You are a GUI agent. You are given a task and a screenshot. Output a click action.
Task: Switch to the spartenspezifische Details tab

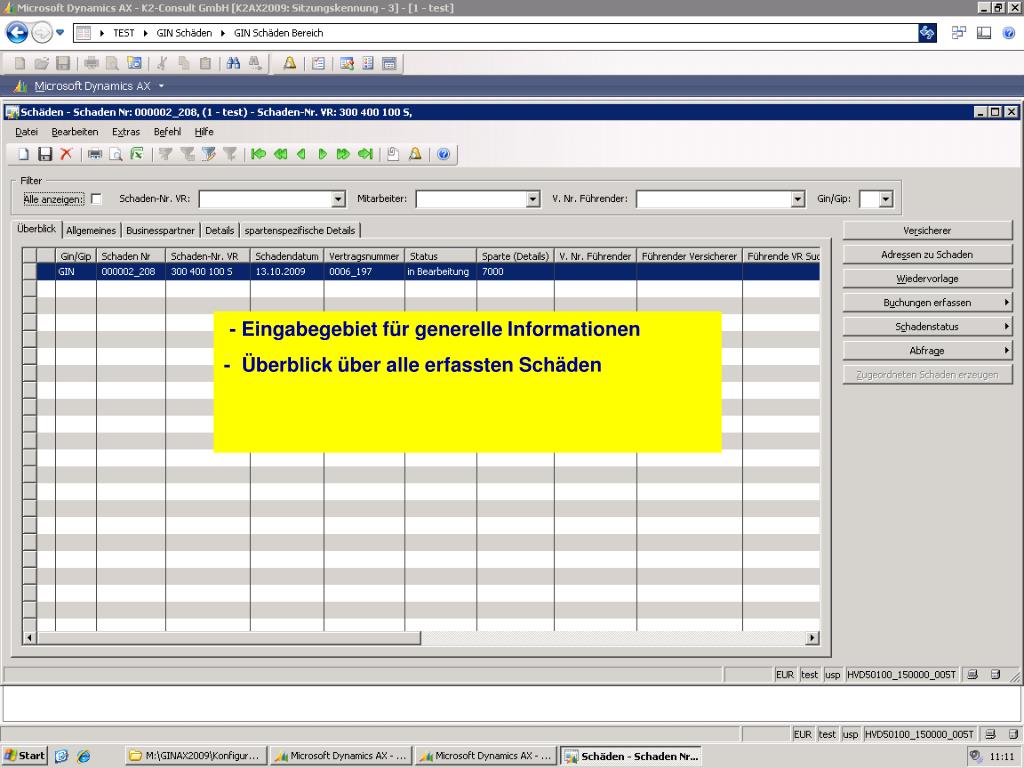tap(300, 231)
